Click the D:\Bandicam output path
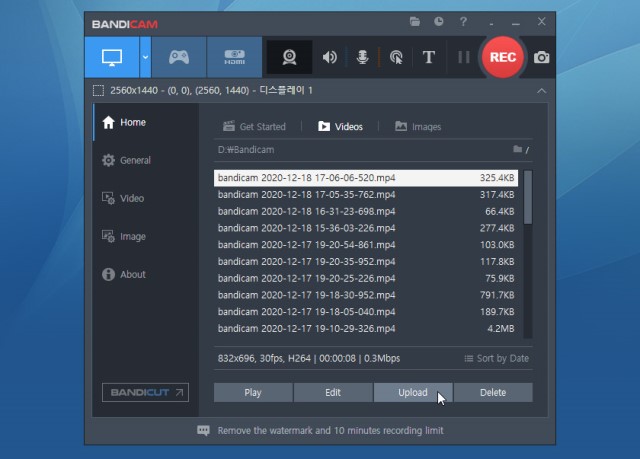Image resolution: width=640 pixels, height=459 pixels. (x=246, y=150)
